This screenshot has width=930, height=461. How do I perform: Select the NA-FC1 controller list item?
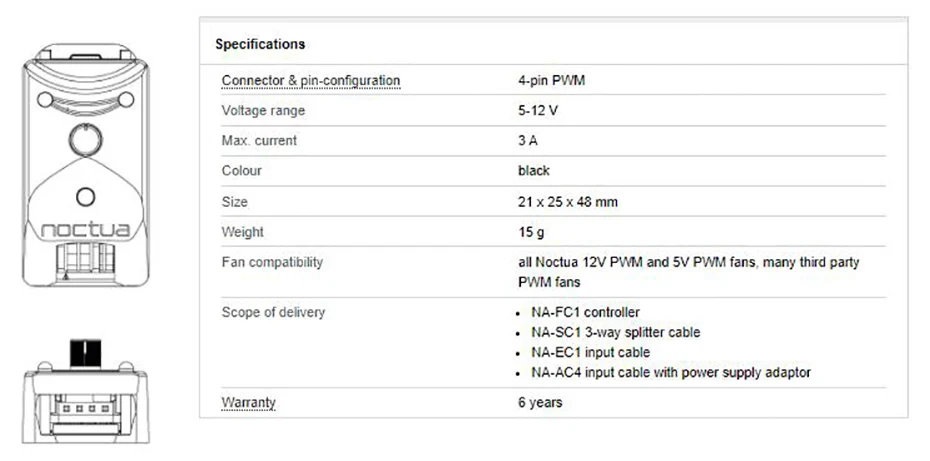(585, 312)
